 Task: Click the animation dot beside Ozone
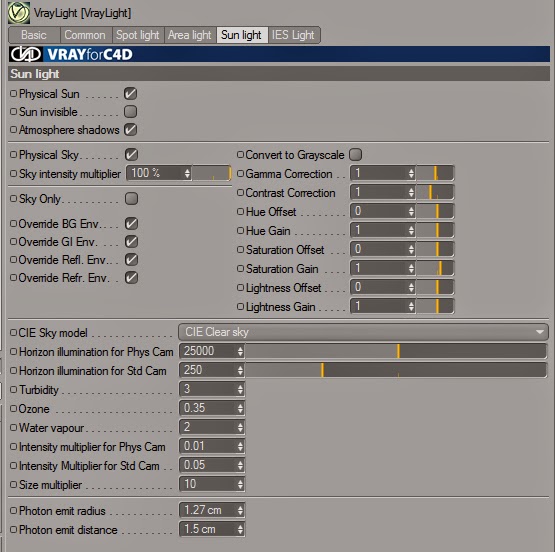(13, 408)
